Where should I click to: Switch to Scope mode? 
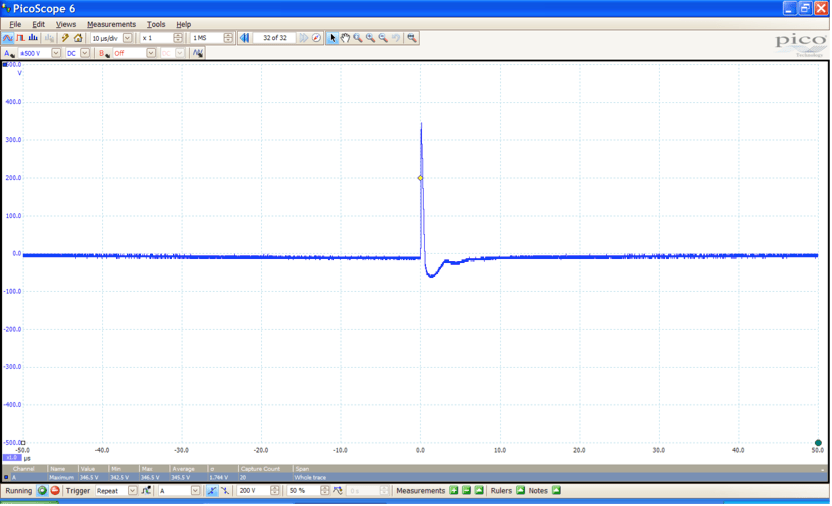point(7,38)
